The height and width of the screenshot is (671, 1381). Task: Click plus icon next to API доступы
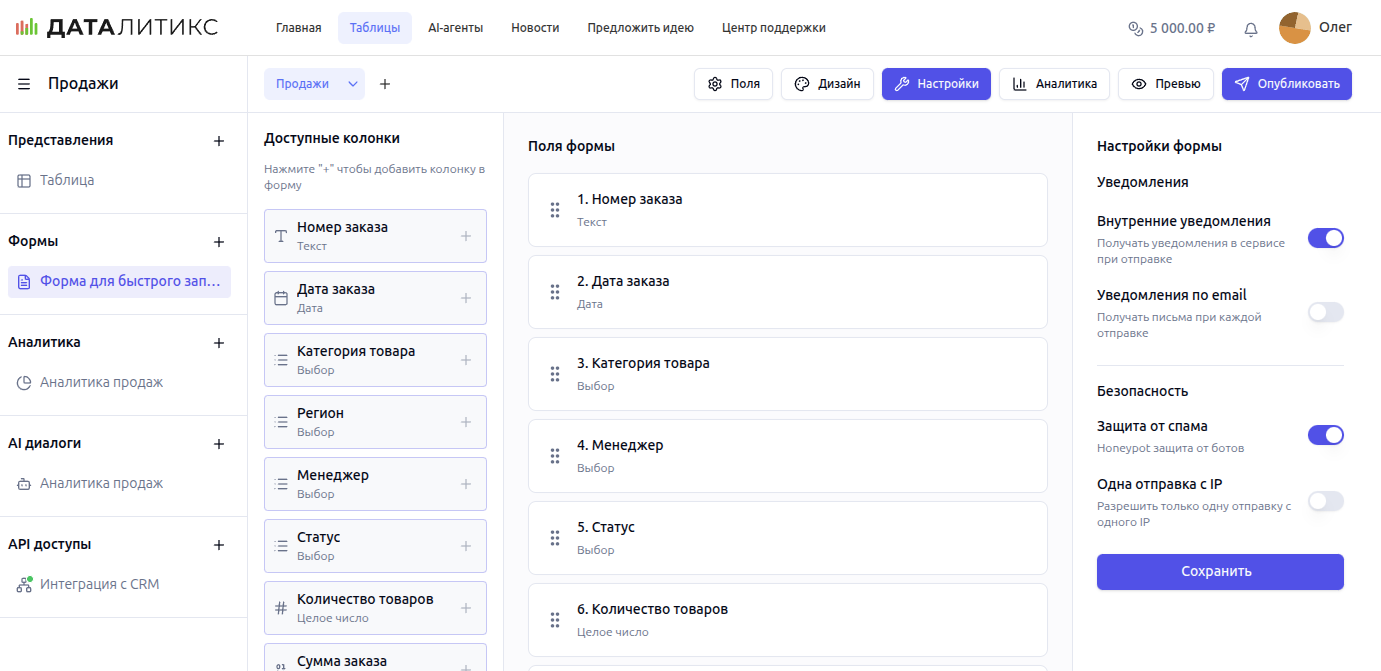point(219,545)
